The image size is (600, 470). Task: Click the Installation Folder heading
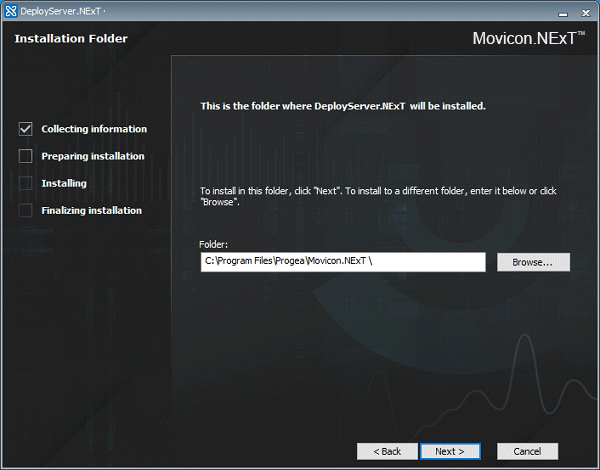71,39
